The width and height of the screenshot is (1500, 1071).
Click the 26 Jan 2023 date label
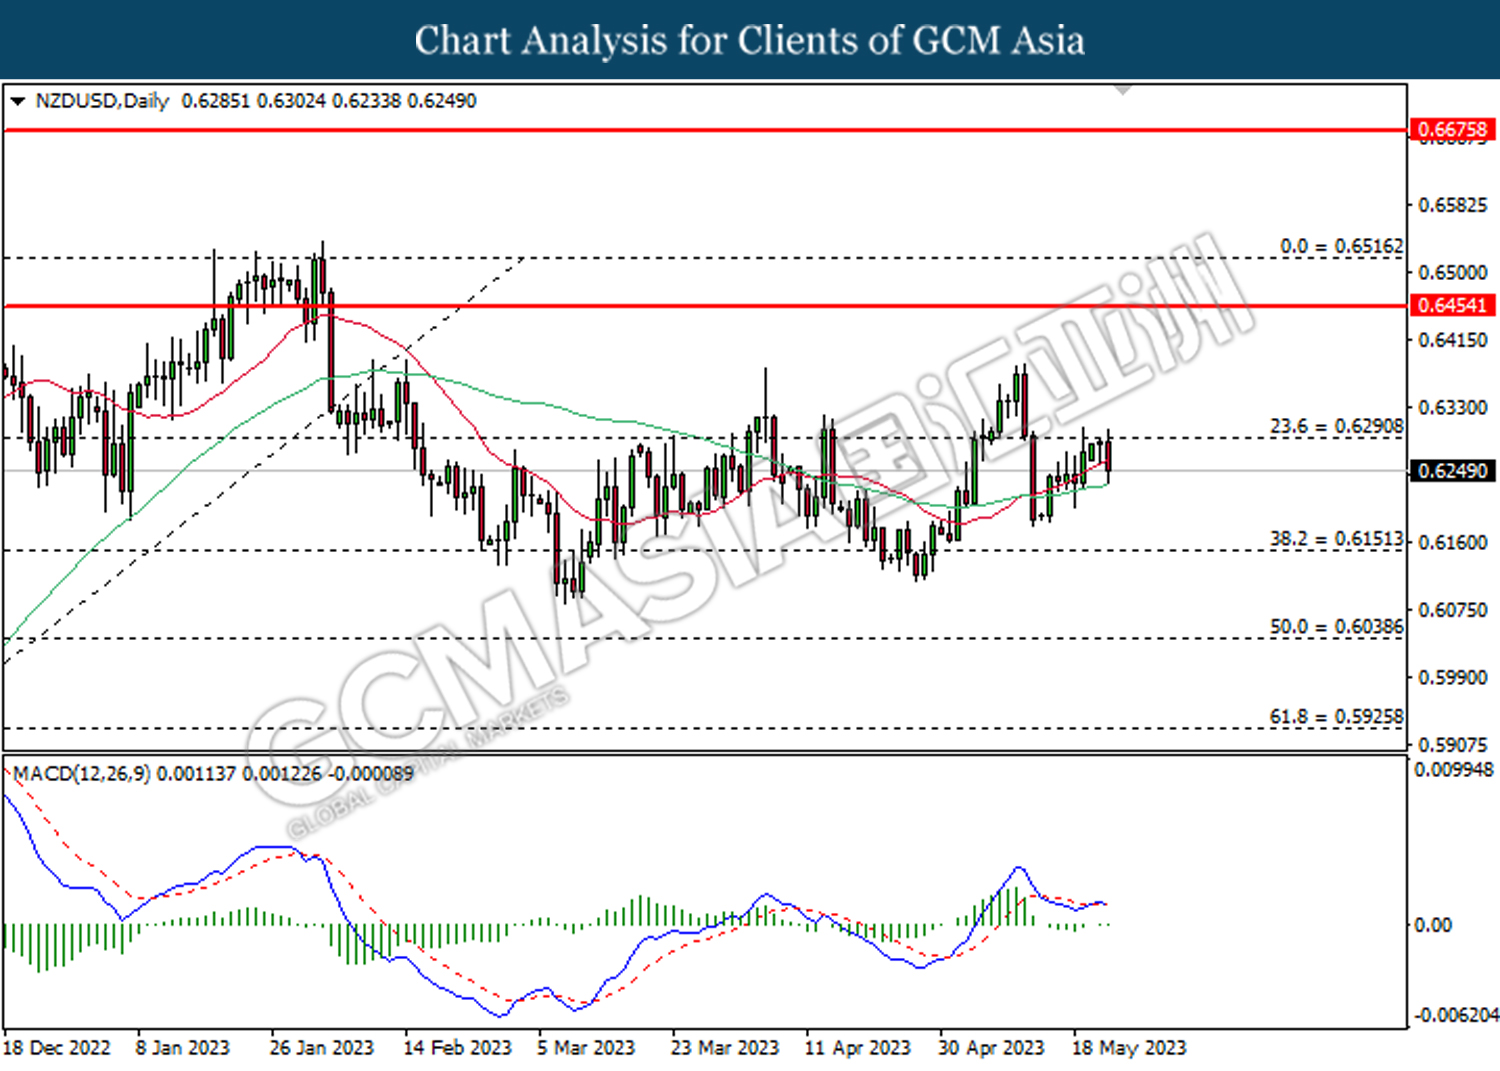pyautogui.click(x=321, y=1048)
